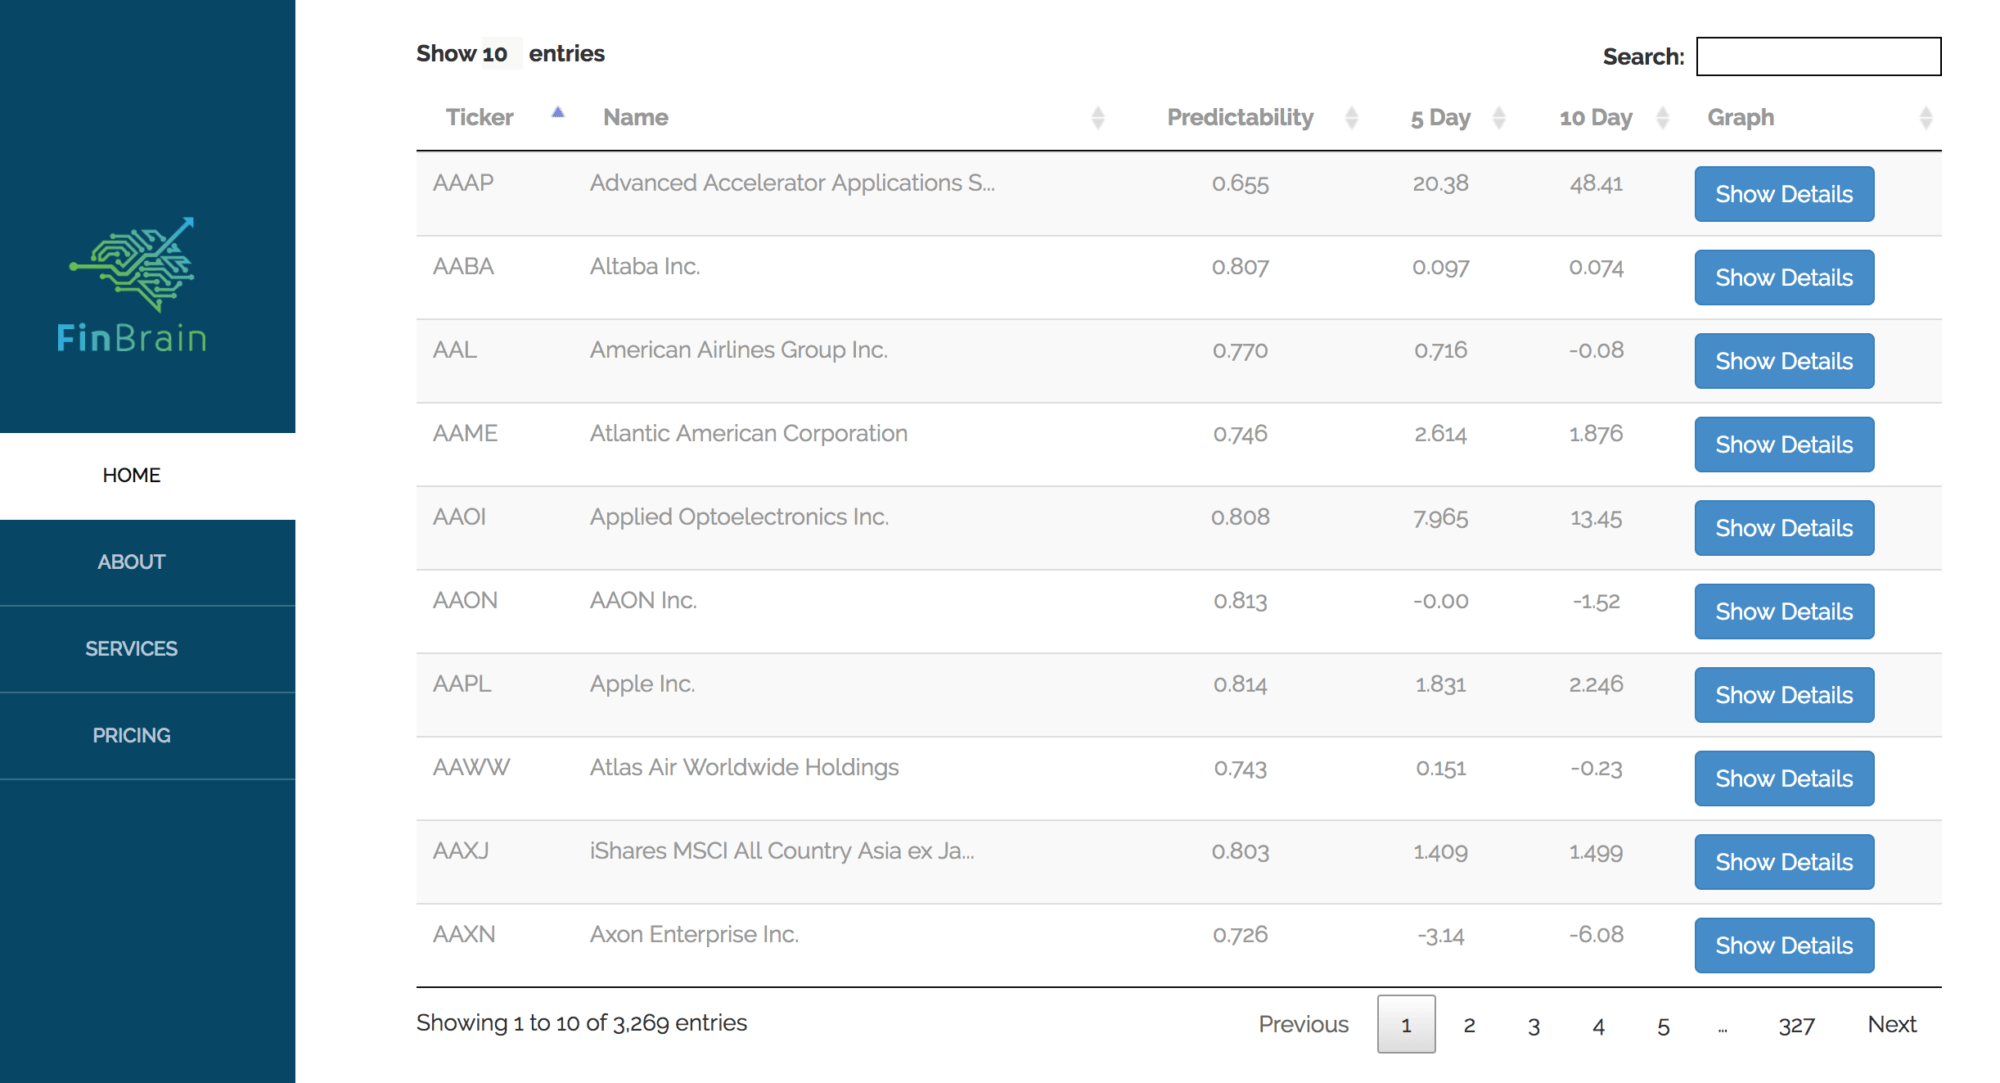2000x1083 pixels.
Task: Open the HOME menu item
Action: click(132, 475)
